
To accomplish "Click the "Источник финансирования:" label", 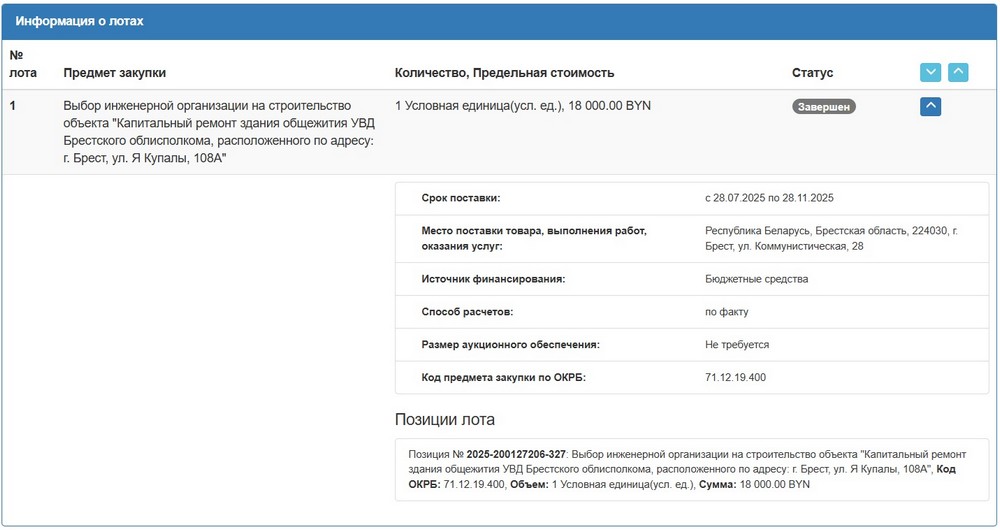I will tap(493, 279).
